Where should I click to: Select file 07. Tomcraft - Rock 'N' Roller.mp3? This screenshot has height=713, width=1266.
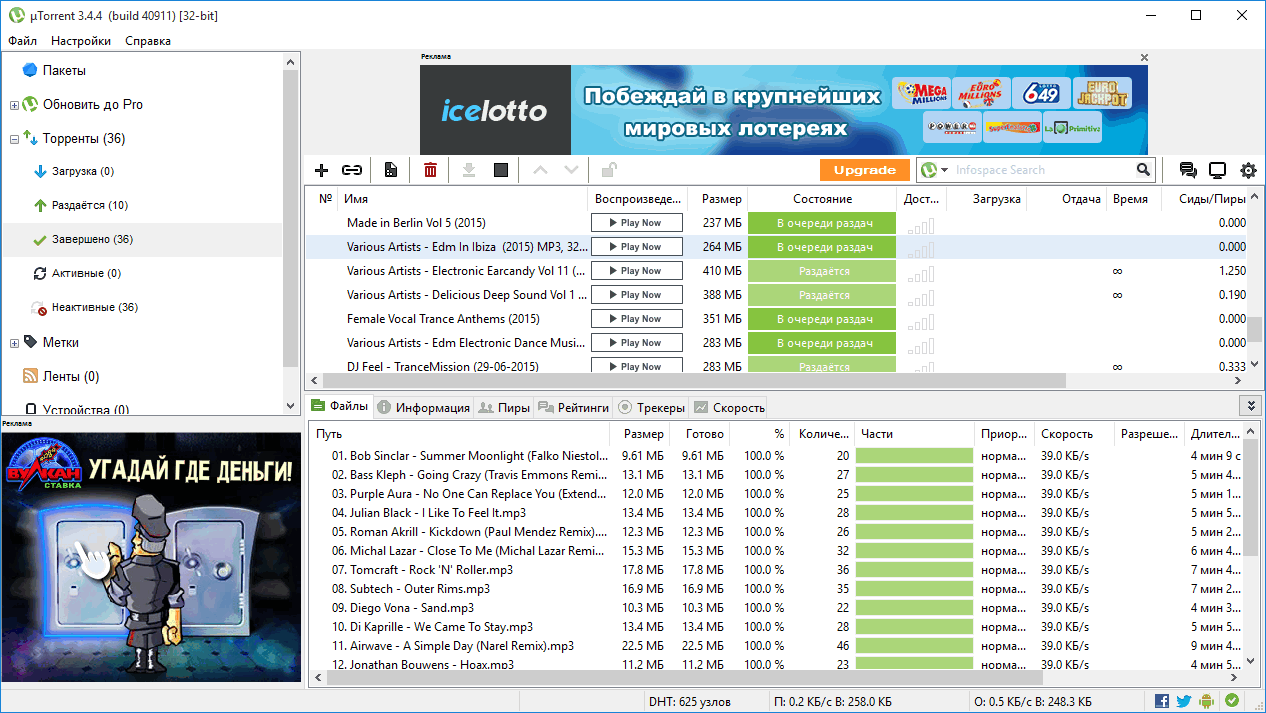[422, 570]
